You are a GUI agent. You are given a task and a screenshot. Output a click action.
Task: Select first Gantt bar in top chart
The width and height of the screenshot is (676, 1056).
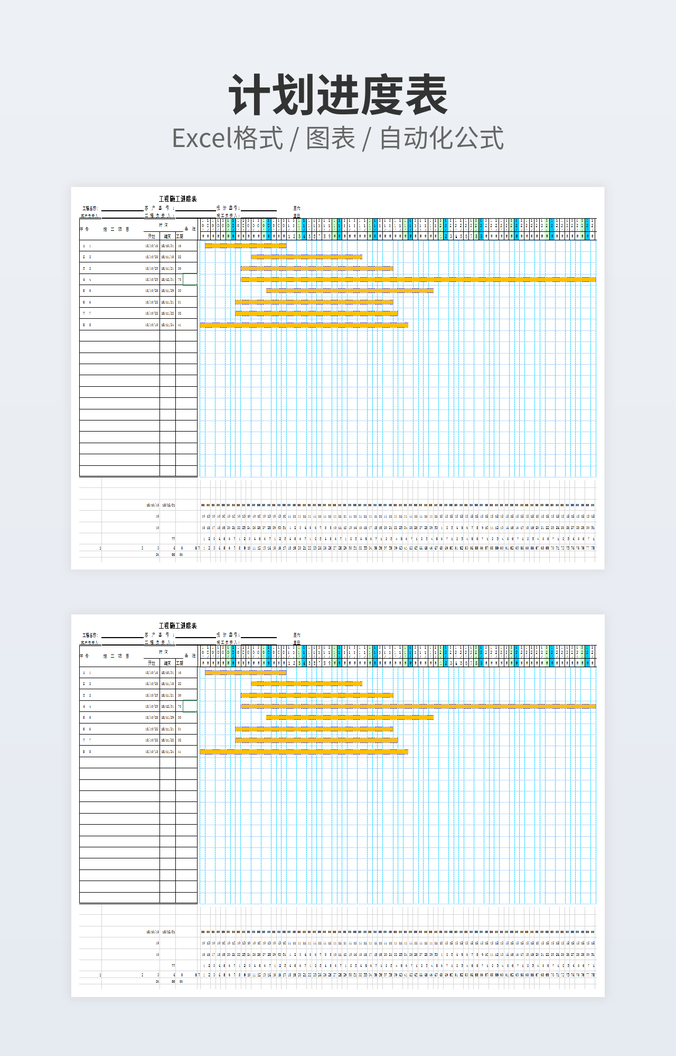tap(245, 245)
